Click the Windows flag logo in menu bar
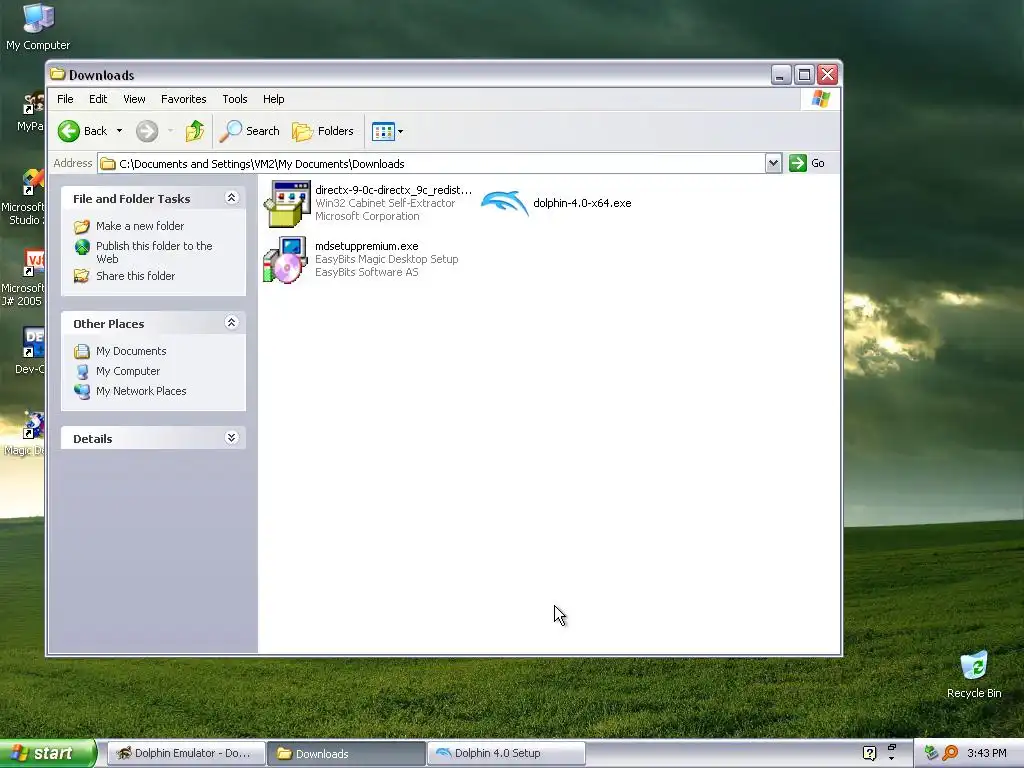Image resolution: width=1024 pixels, height=768 pixels. pyautogui.click(x=820, y=99)
